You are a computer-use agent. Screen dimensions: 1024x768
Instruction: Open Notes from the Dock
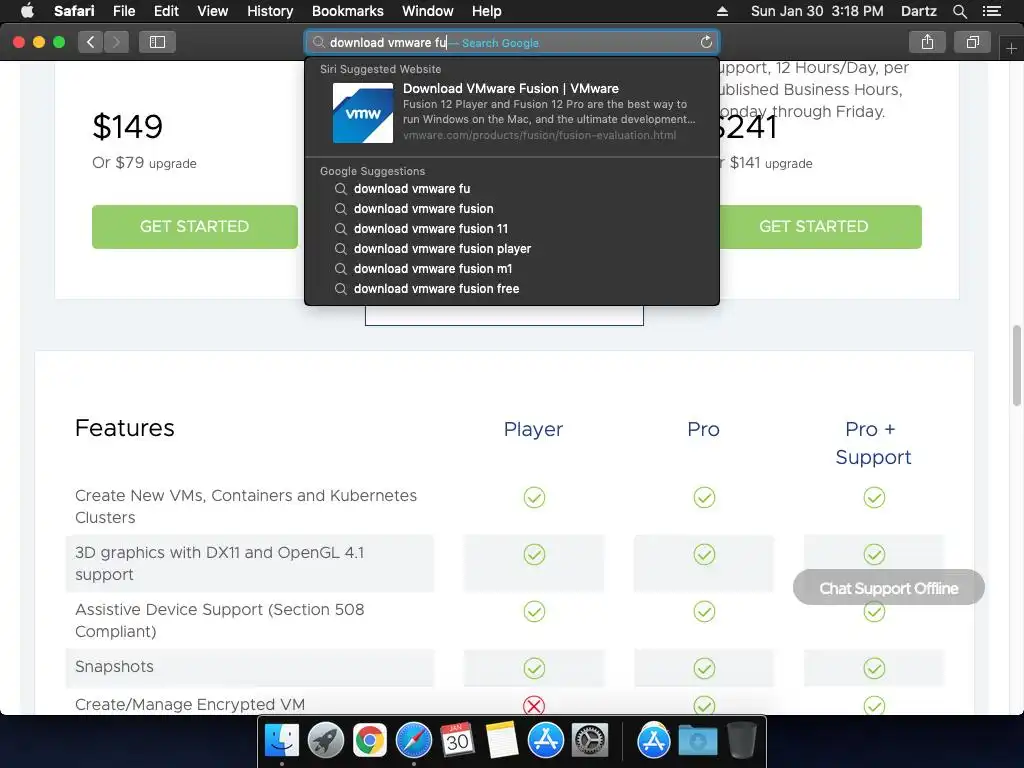click(x=502, y=741)
